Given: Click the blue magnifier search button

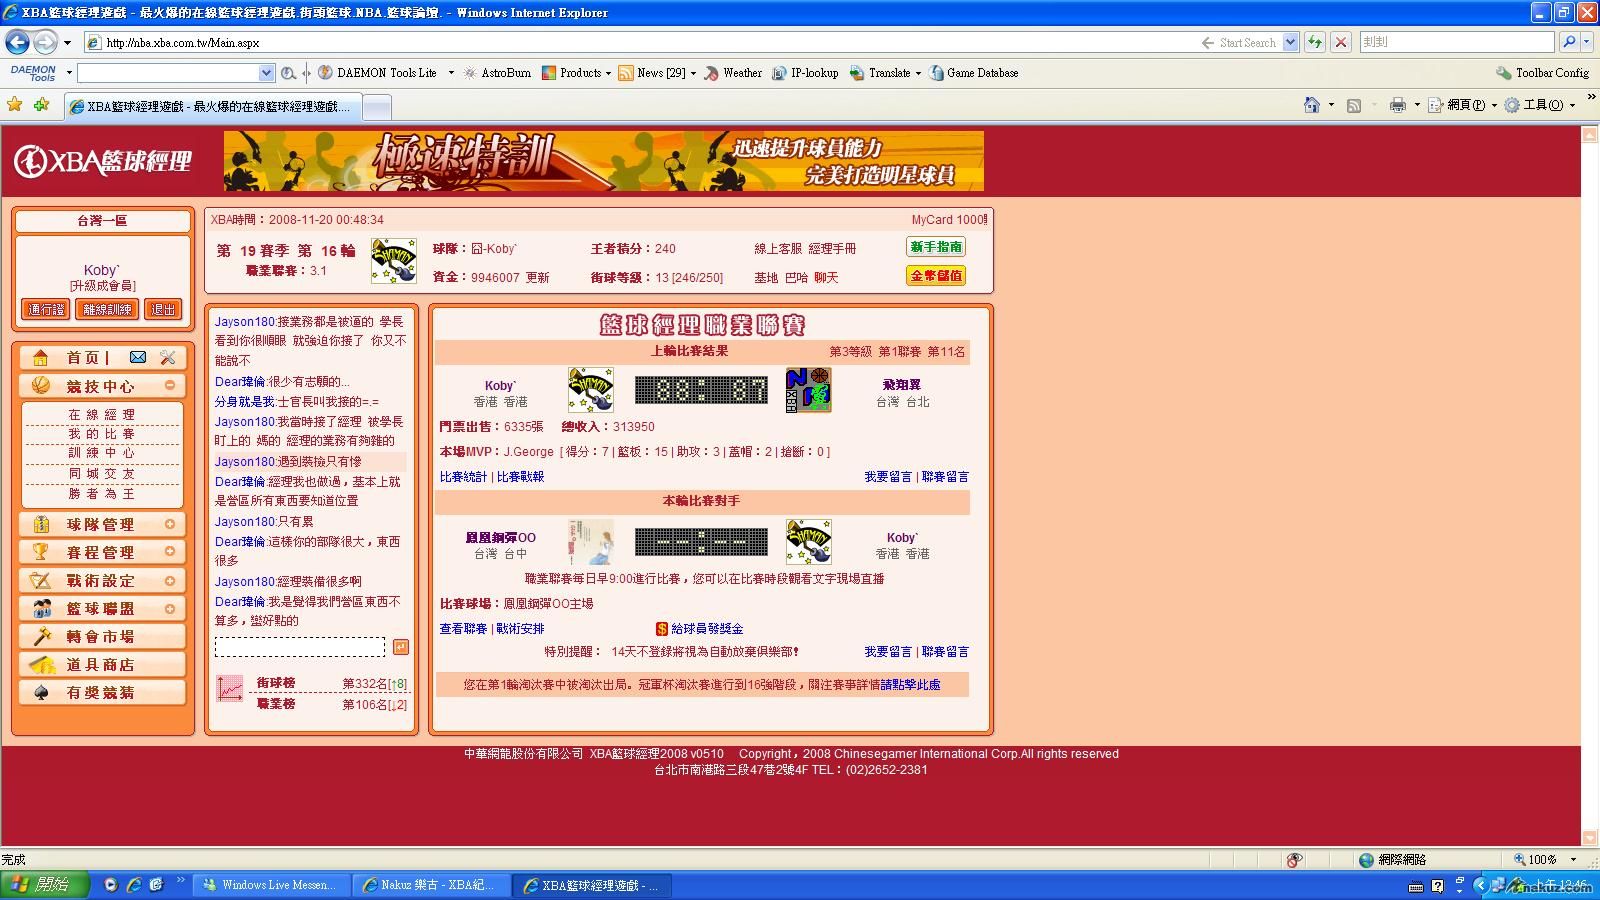Looking at the screenshot, I should tap(1569, 42).
